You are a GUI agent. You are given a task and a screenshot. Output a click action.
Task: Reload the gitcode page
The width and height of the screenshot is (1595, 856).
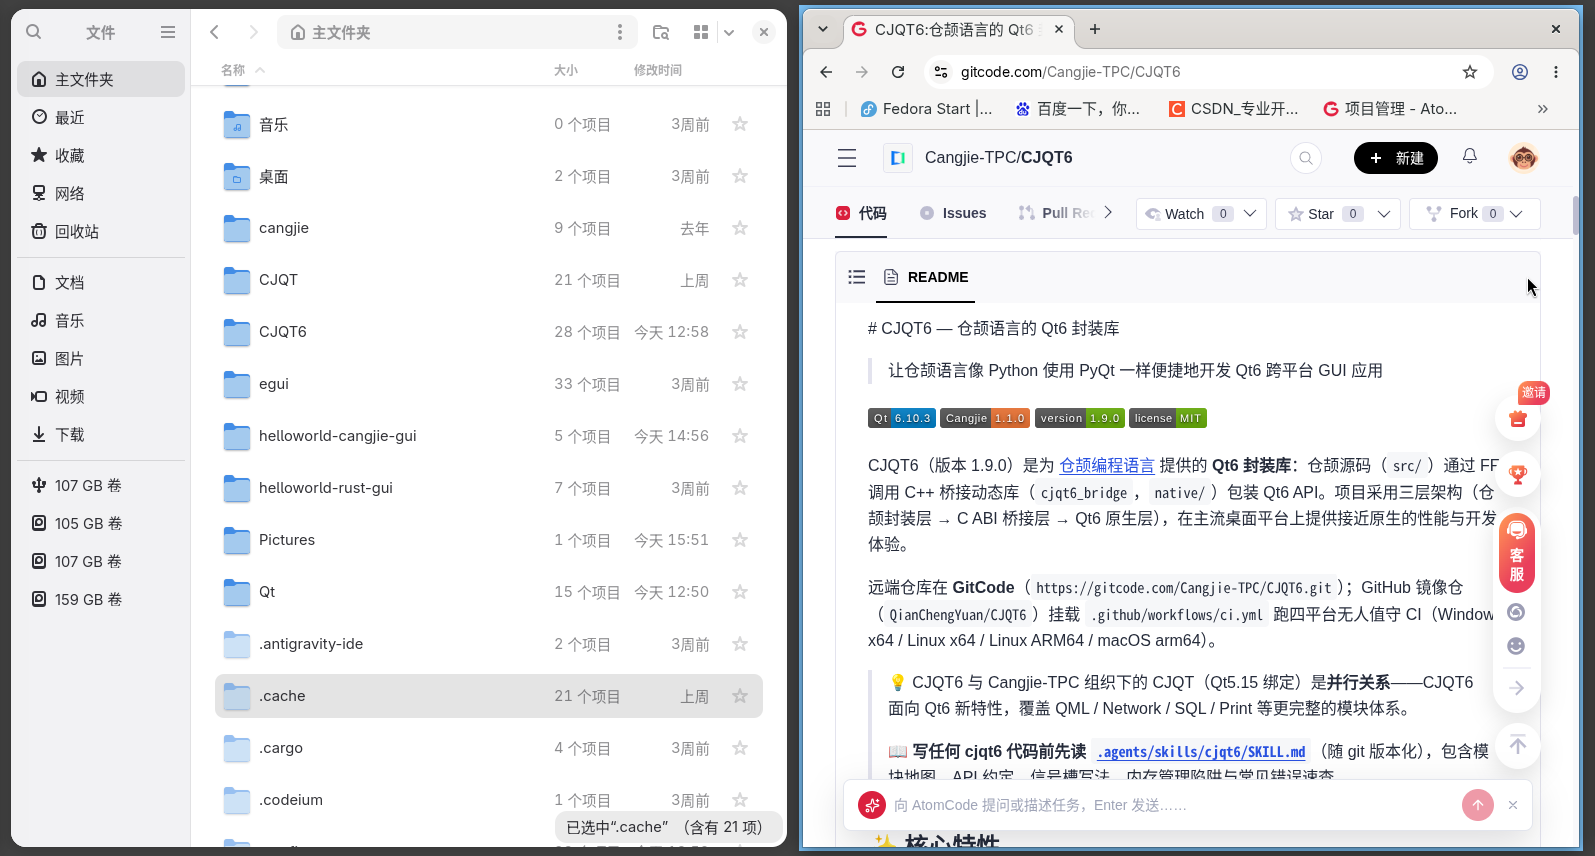point(898,72)
